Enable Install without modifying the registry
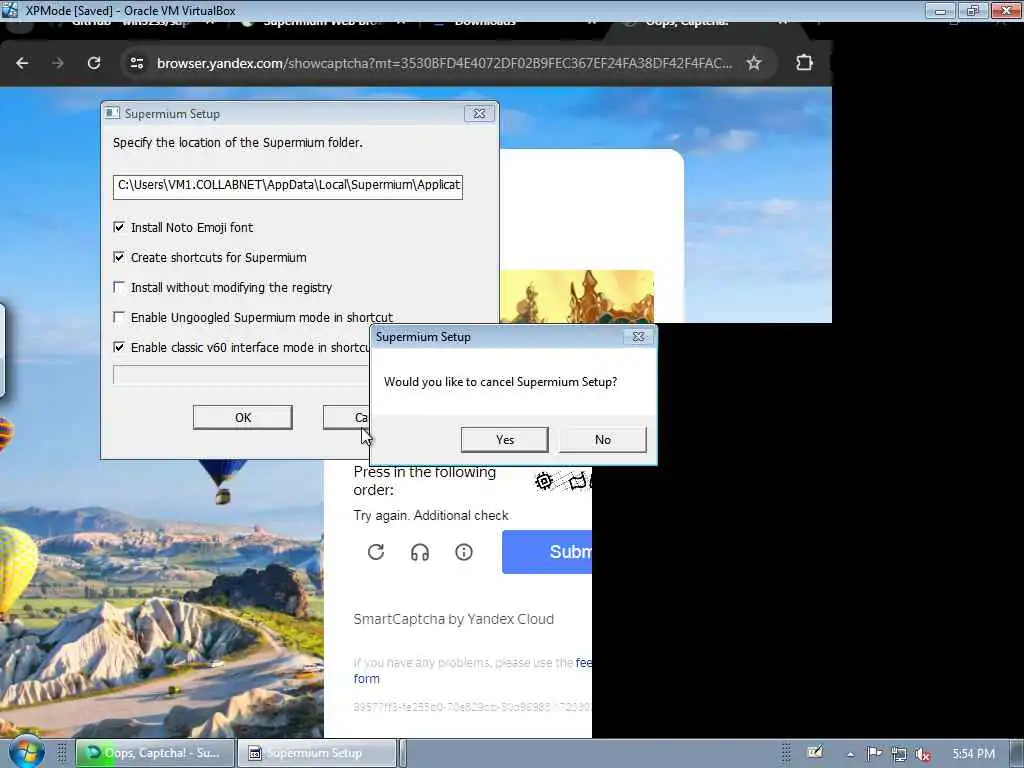The width and height of the screenshot is (1024, 768). click(119, 287)
